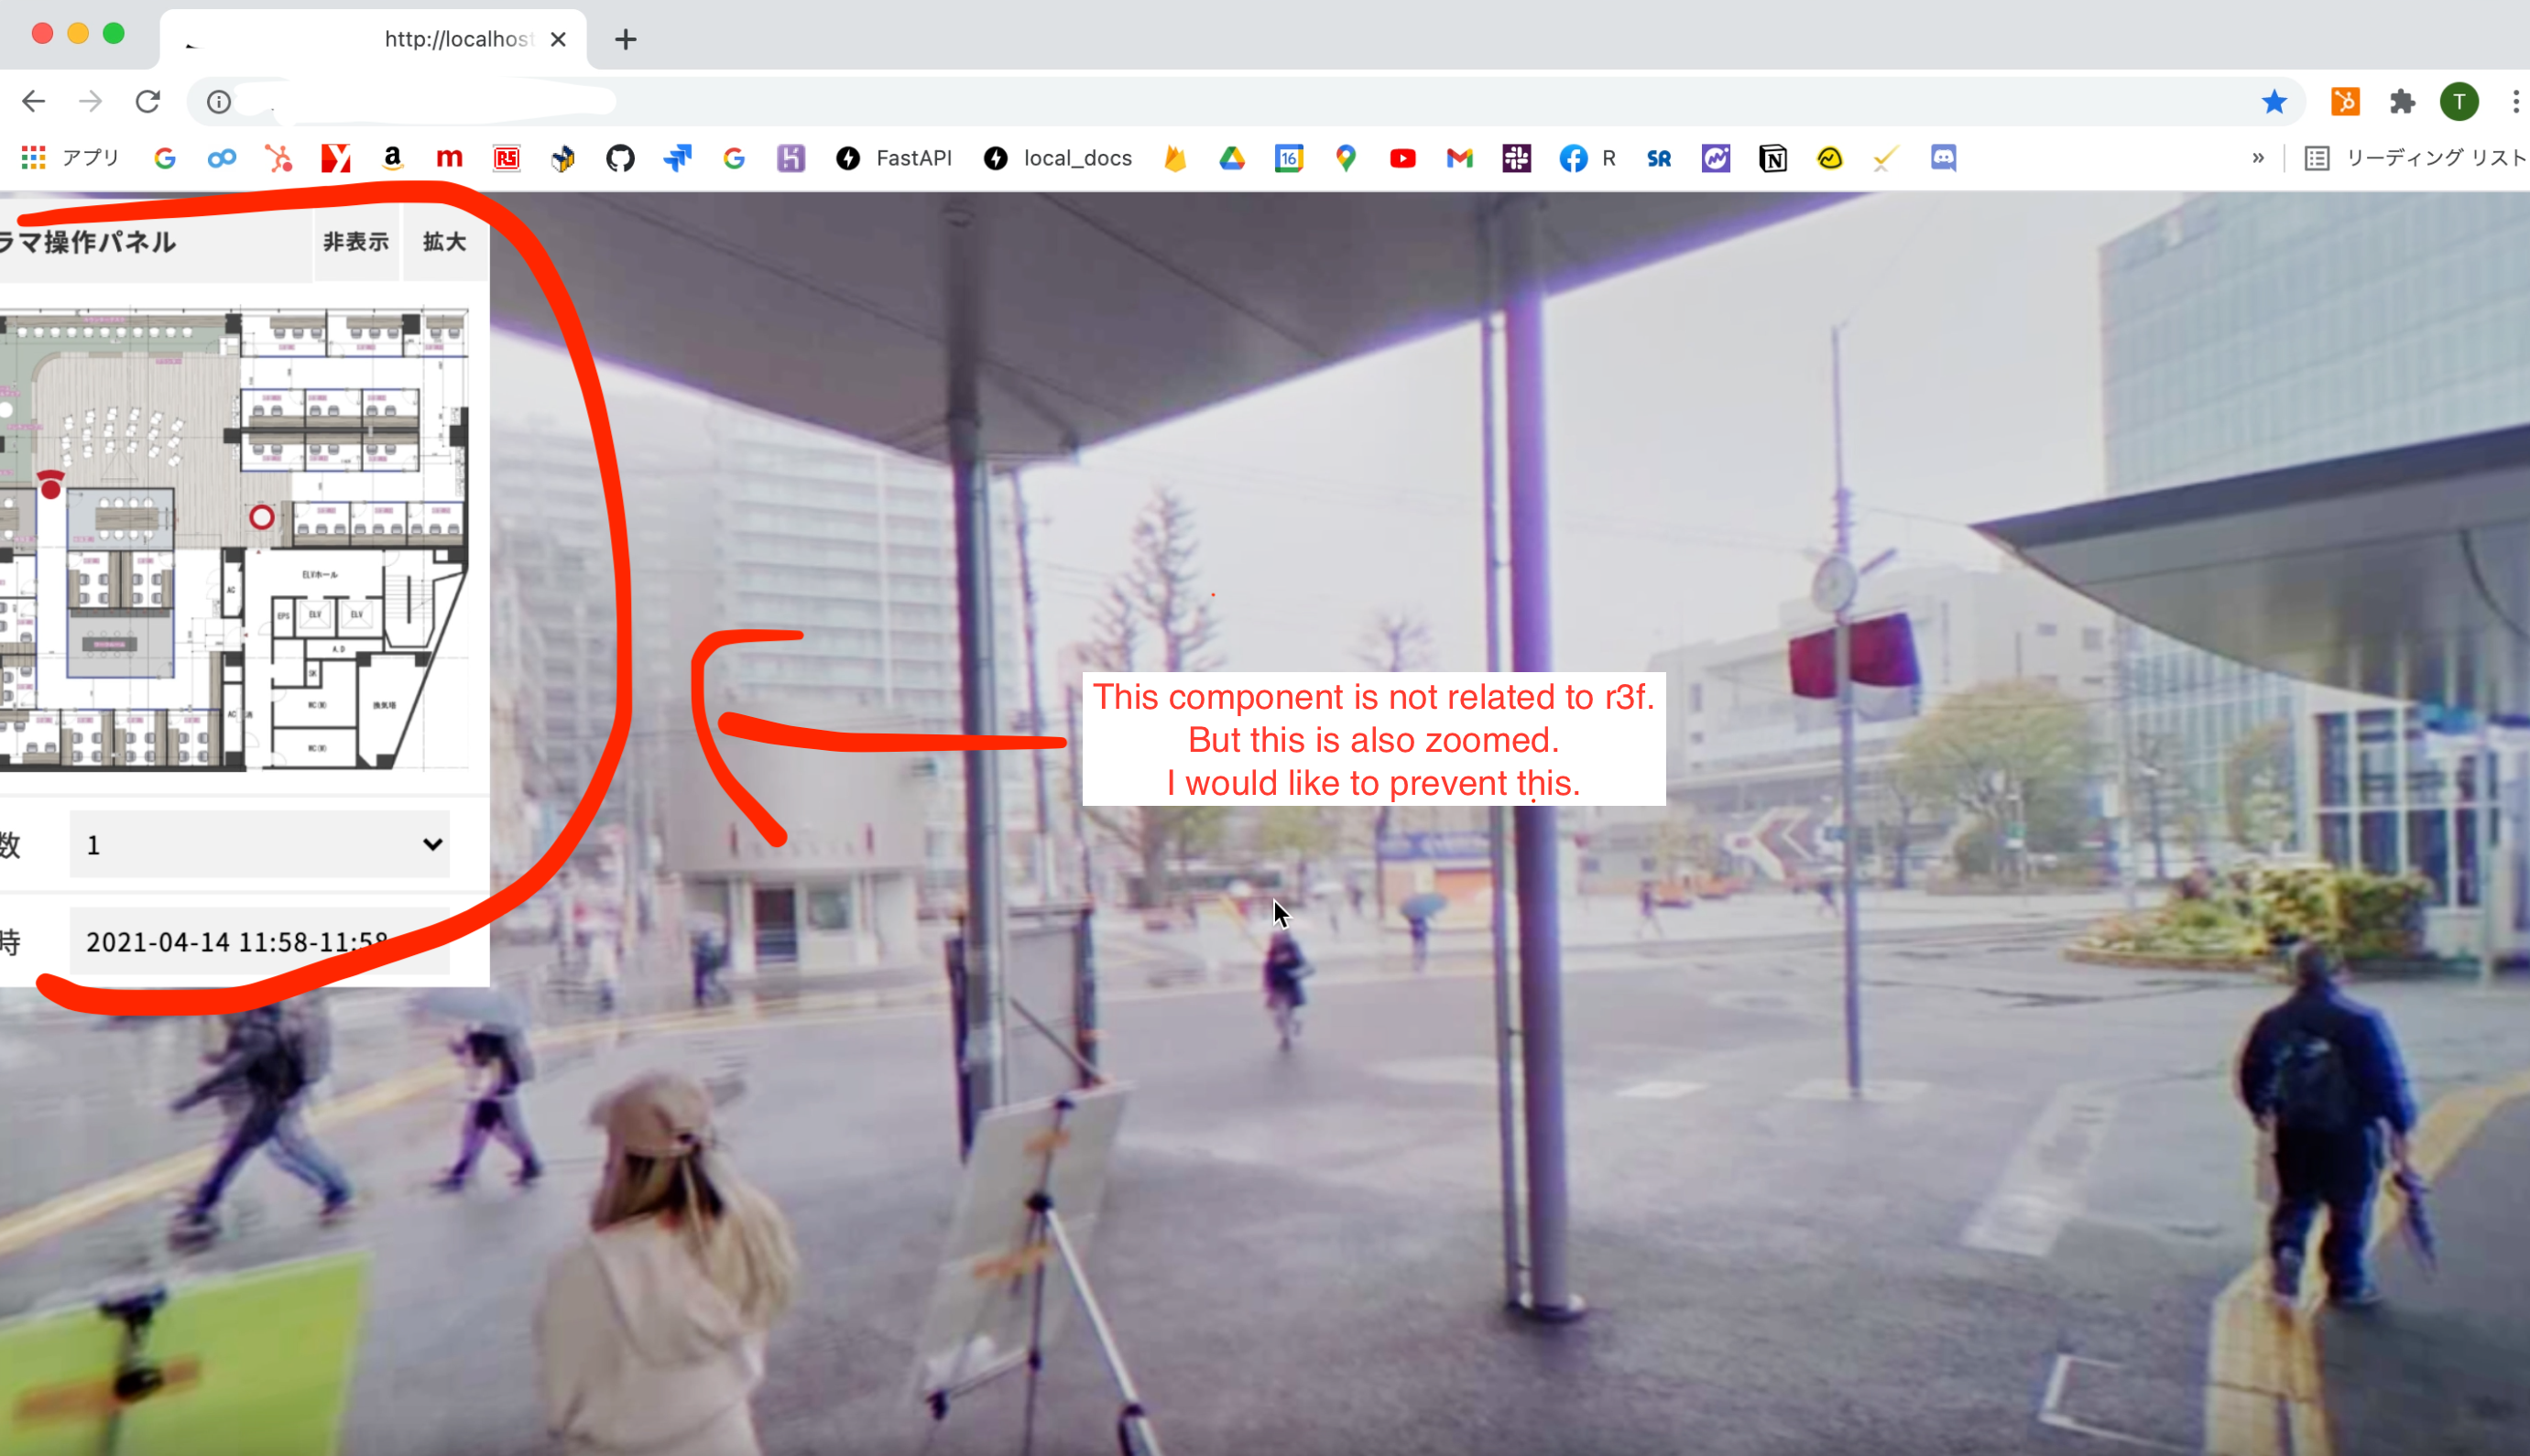Open the HubSpot extension icon

click(2345, 101)
